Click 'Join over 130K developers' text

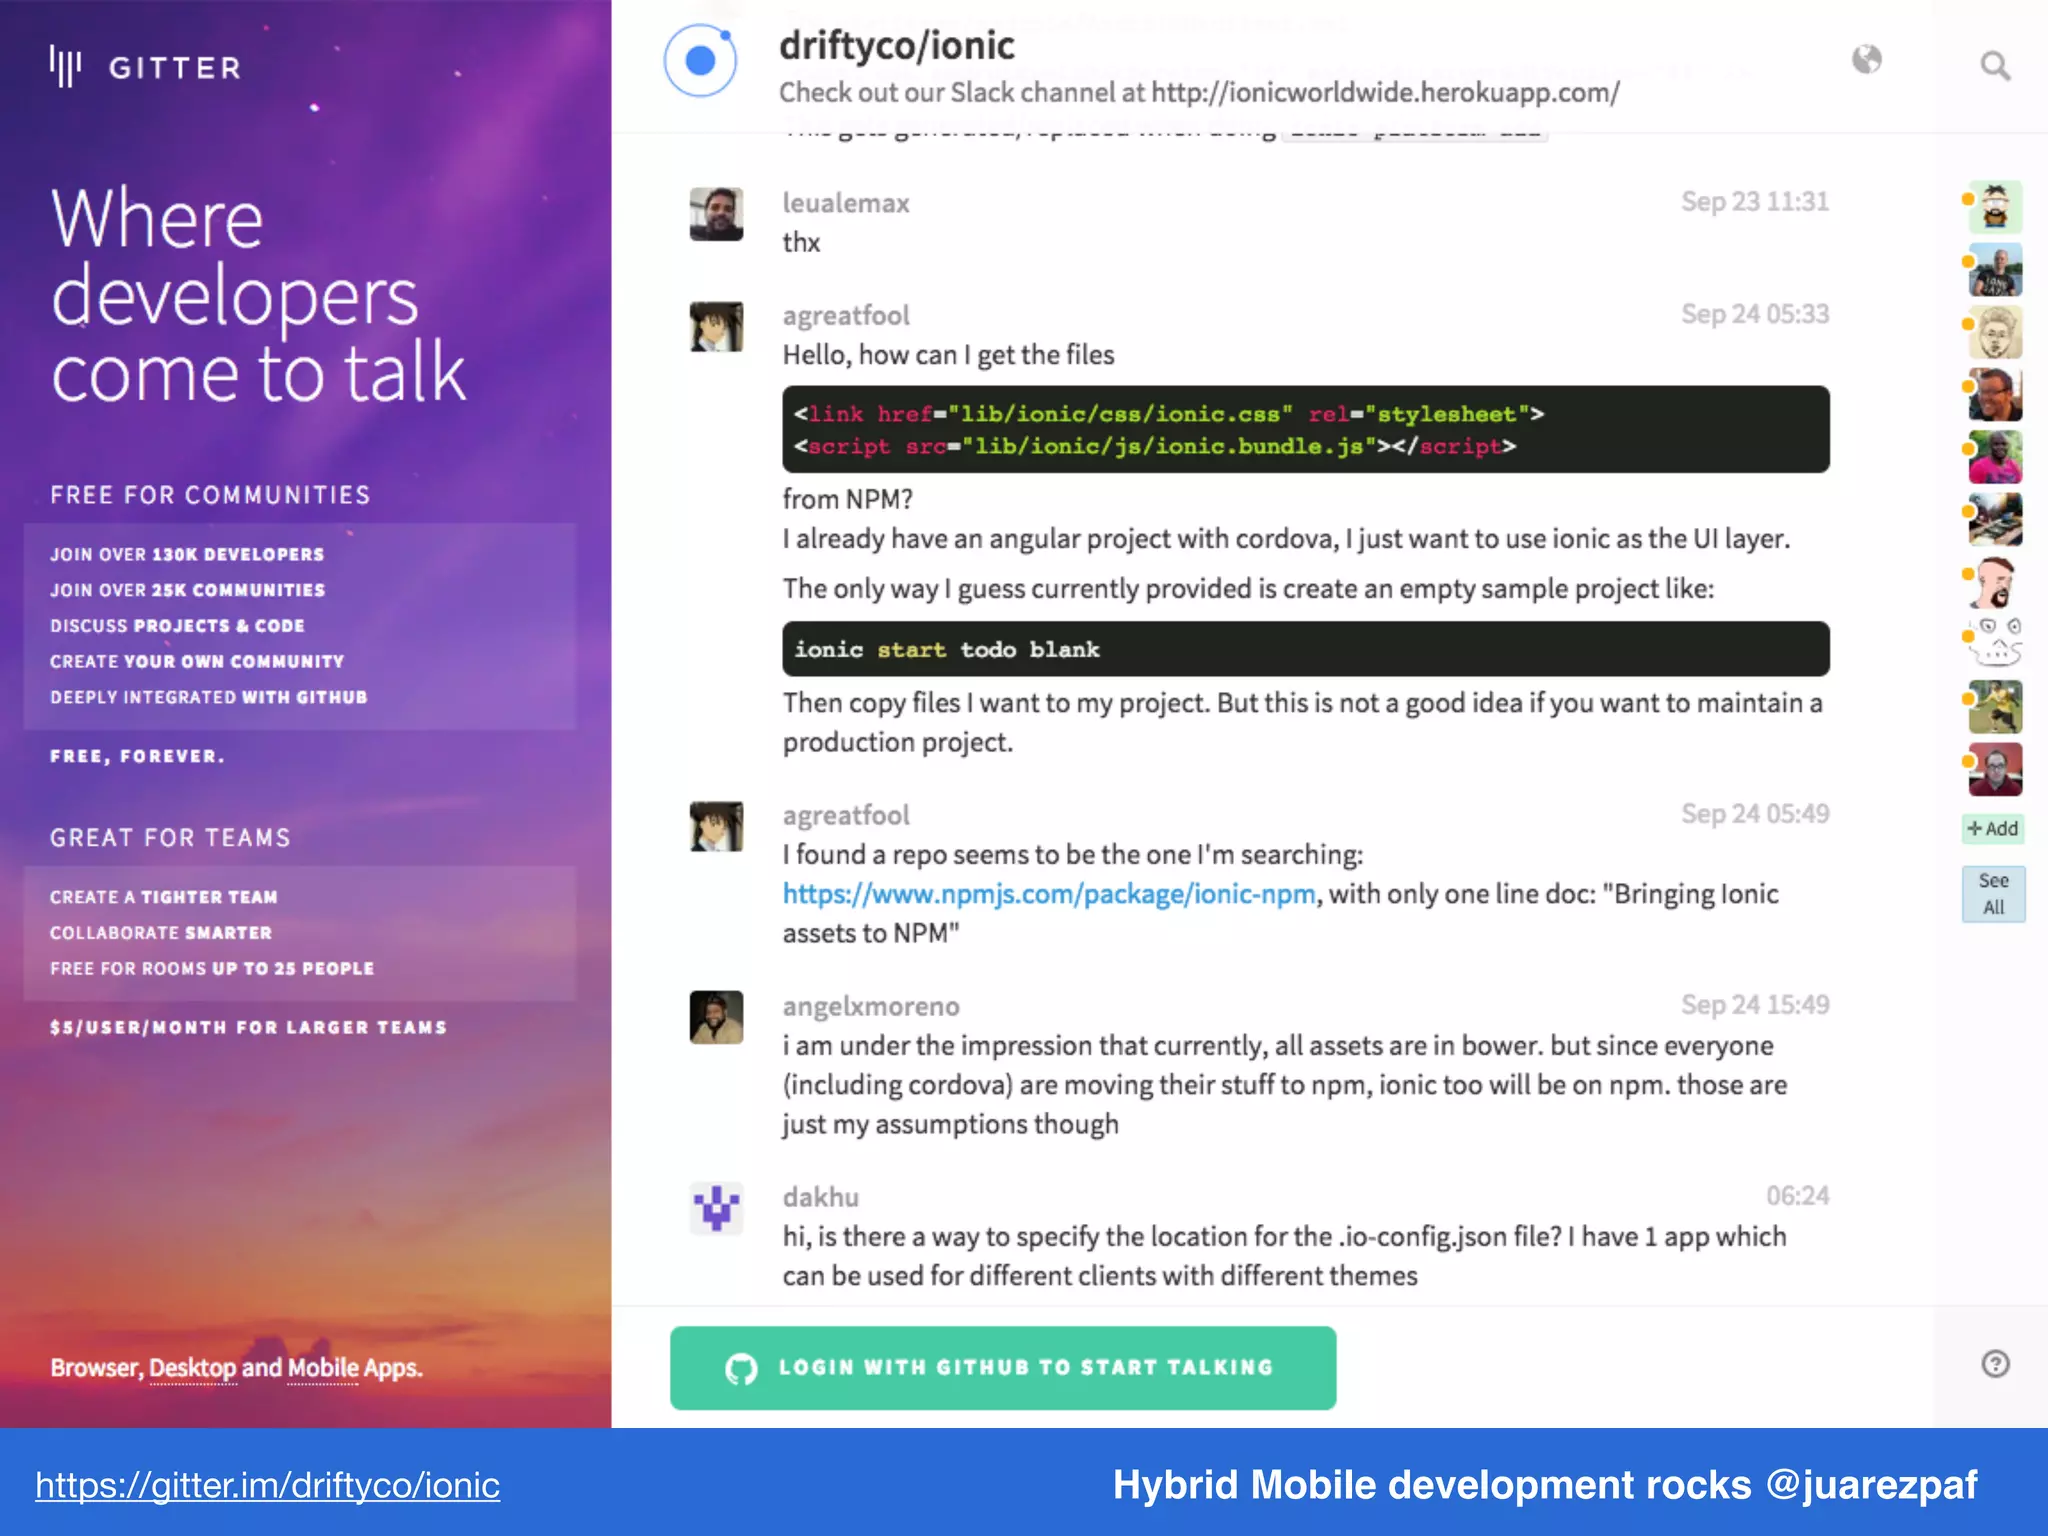pos(187,554)
